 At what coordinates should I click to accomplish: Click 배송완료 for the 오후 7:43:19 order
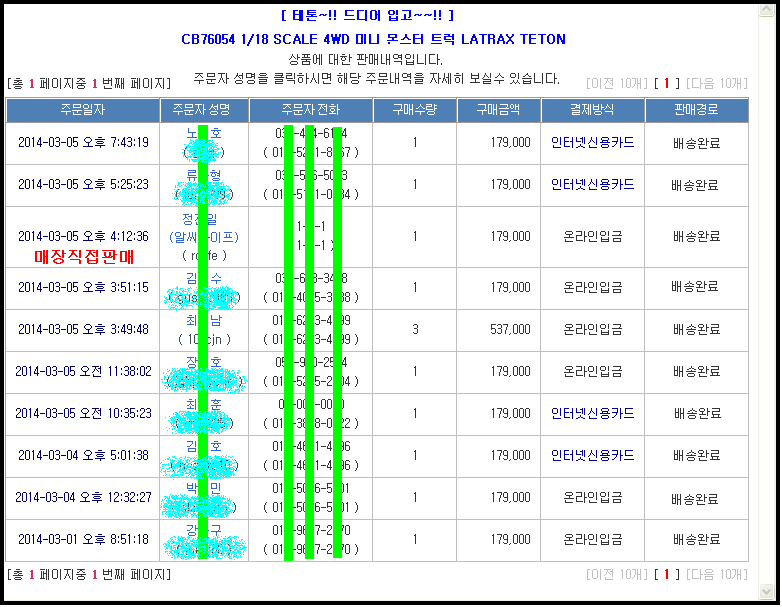click(x=697, y=144)
